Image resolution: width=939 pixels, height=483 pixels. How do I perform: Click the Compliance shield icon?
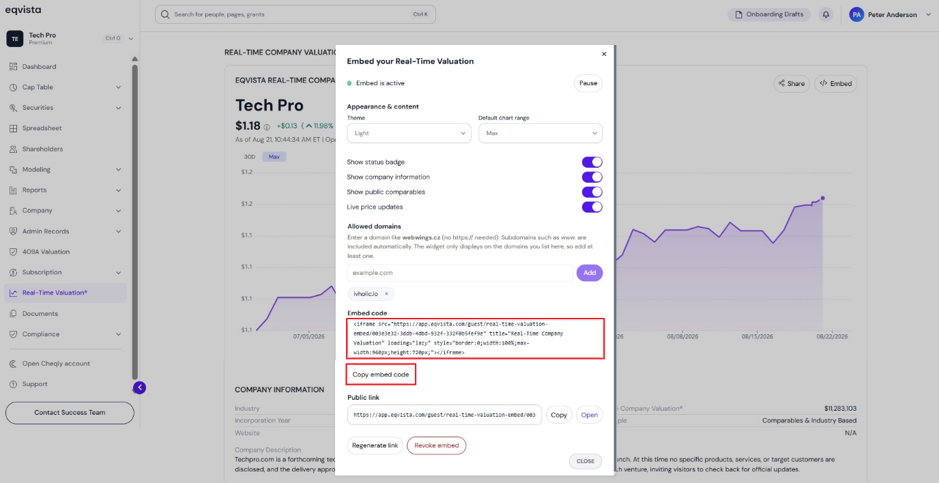coord(13,334)
